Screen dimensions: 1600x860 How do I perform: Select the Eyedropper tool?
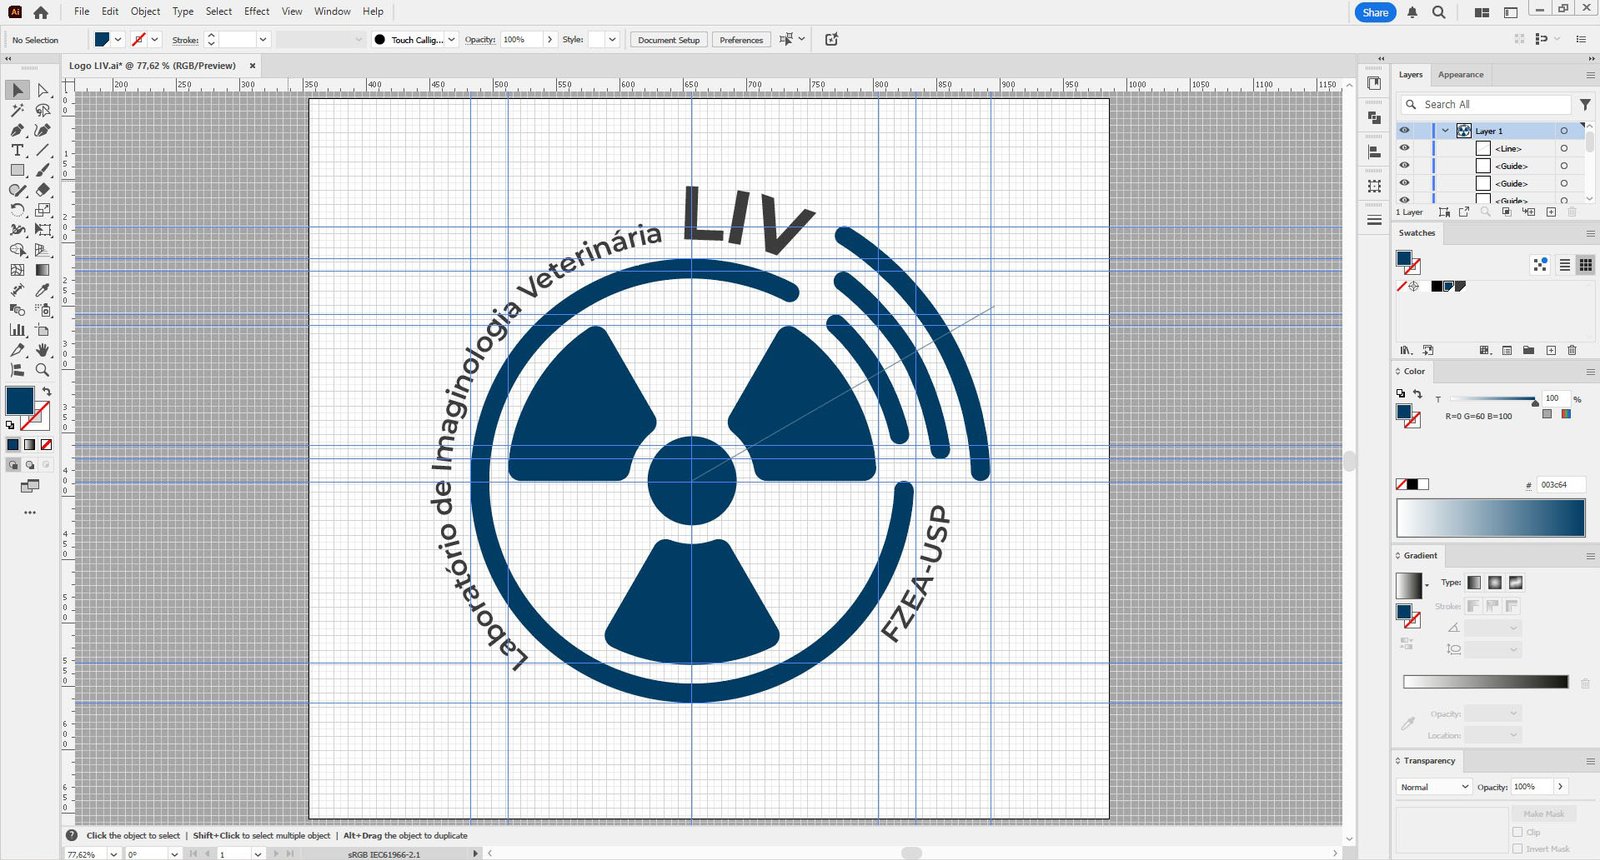point(42,290)
